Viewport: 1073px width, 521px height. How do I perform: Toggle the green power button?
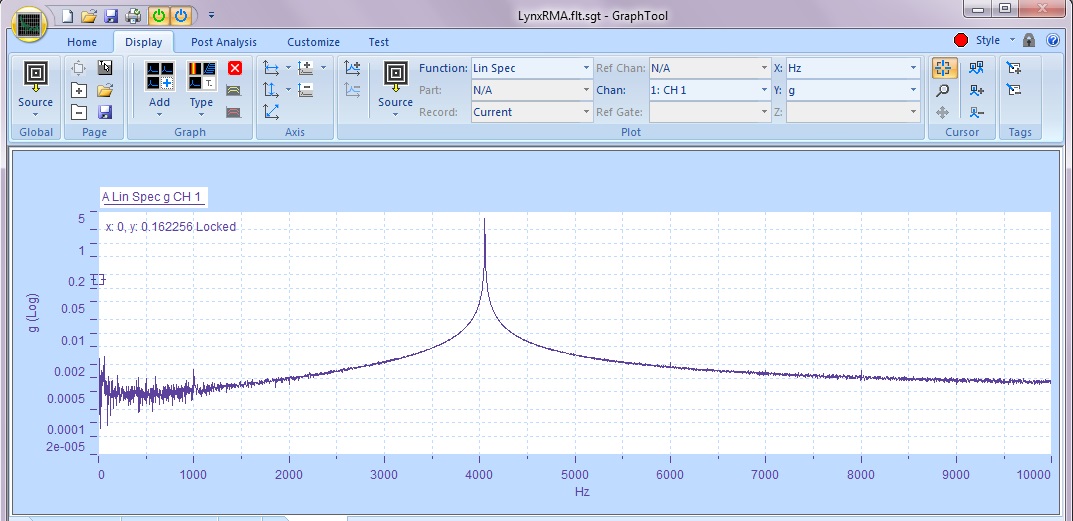pyautogui.click(x=158, y=15)
